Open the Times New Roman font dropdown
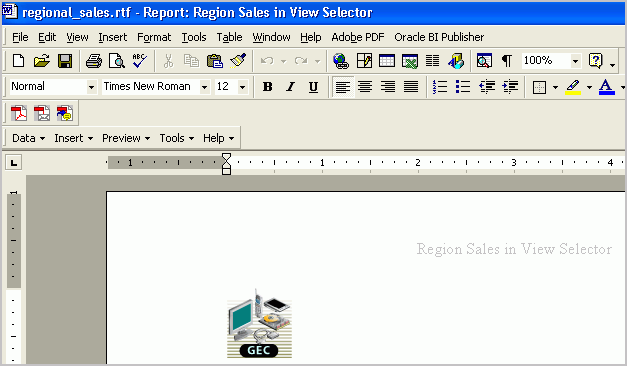Screen dimensions: 627x366 point(204,87)
